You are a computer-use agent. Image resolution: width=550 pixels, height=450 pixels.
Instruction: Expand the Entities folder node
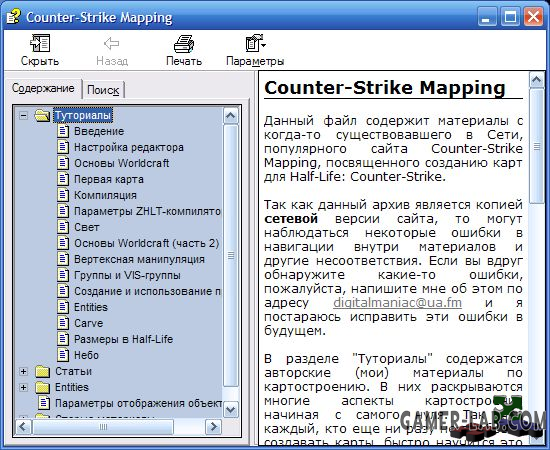tap(24, 387)
